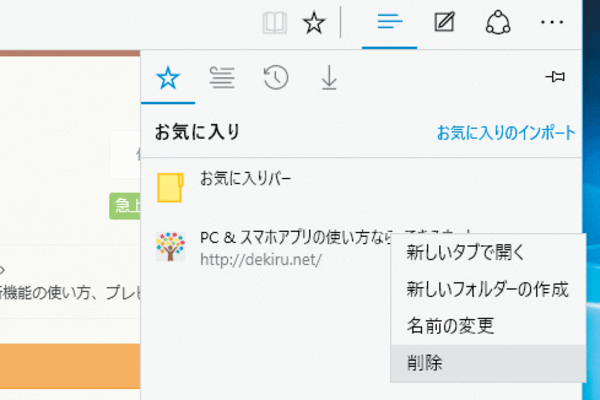The height and width of the screenshot is (400, 600).
Task: Click the http://dekiru.net/ URL text
Action: pos(261,260)
